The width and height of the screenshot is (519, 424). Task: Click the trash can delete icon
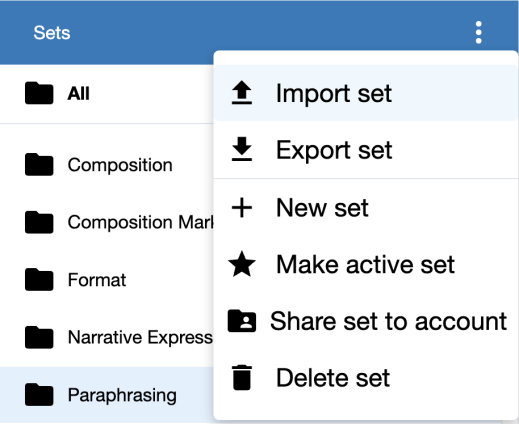point(242,377)
